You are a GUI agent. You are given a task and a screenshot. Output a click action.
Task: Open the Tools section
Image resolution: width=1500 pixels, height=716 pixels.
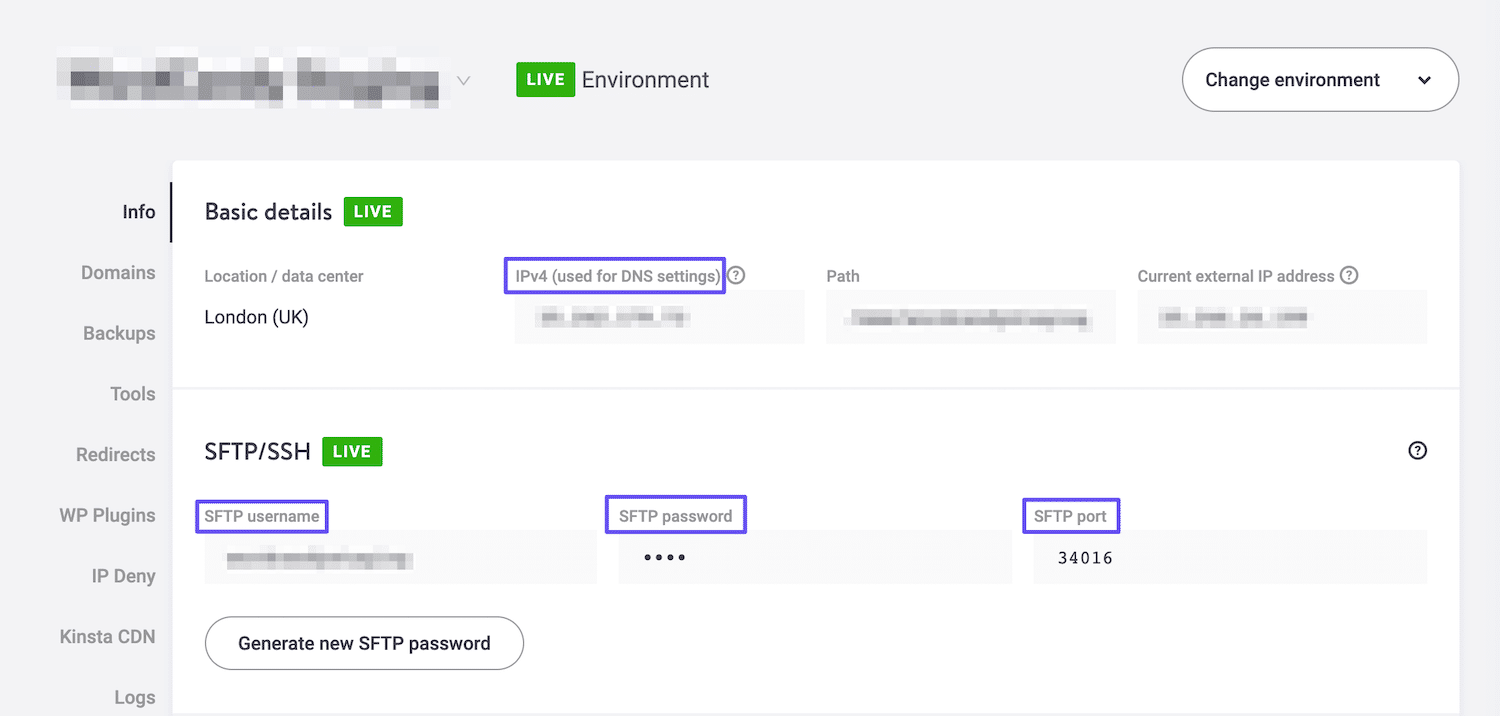point(133,394)
